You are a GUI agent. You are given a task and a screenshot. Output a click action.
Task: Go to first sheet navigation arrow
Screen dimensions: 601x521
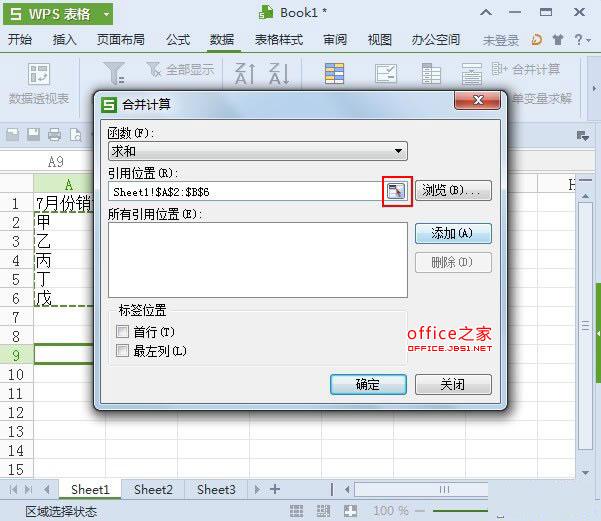coord(13,490)
